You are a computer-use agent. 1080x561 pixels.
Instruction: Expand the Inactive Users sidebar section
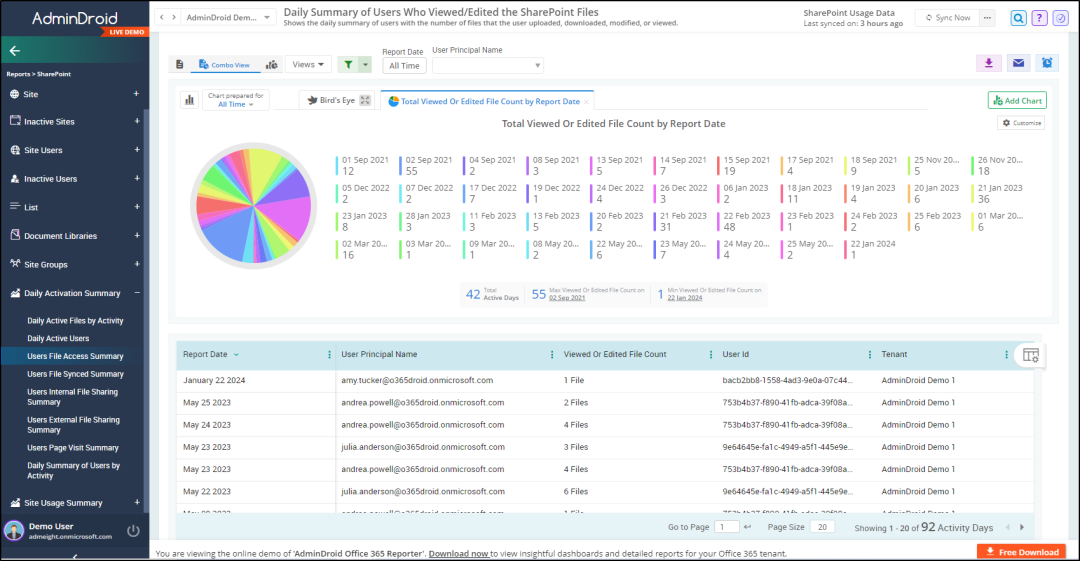[136, 178]
